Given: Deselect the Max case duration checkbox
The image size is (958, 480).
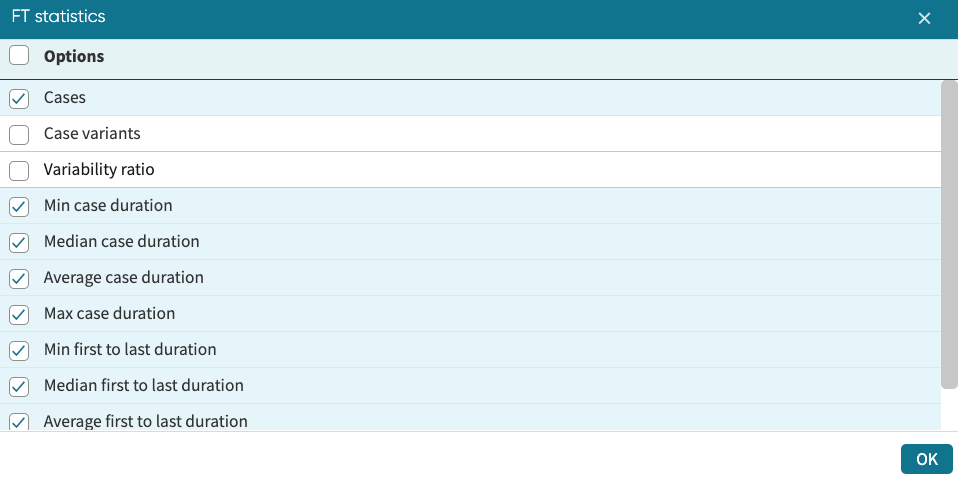Looking at the screenshot, I should pos(19,314).
